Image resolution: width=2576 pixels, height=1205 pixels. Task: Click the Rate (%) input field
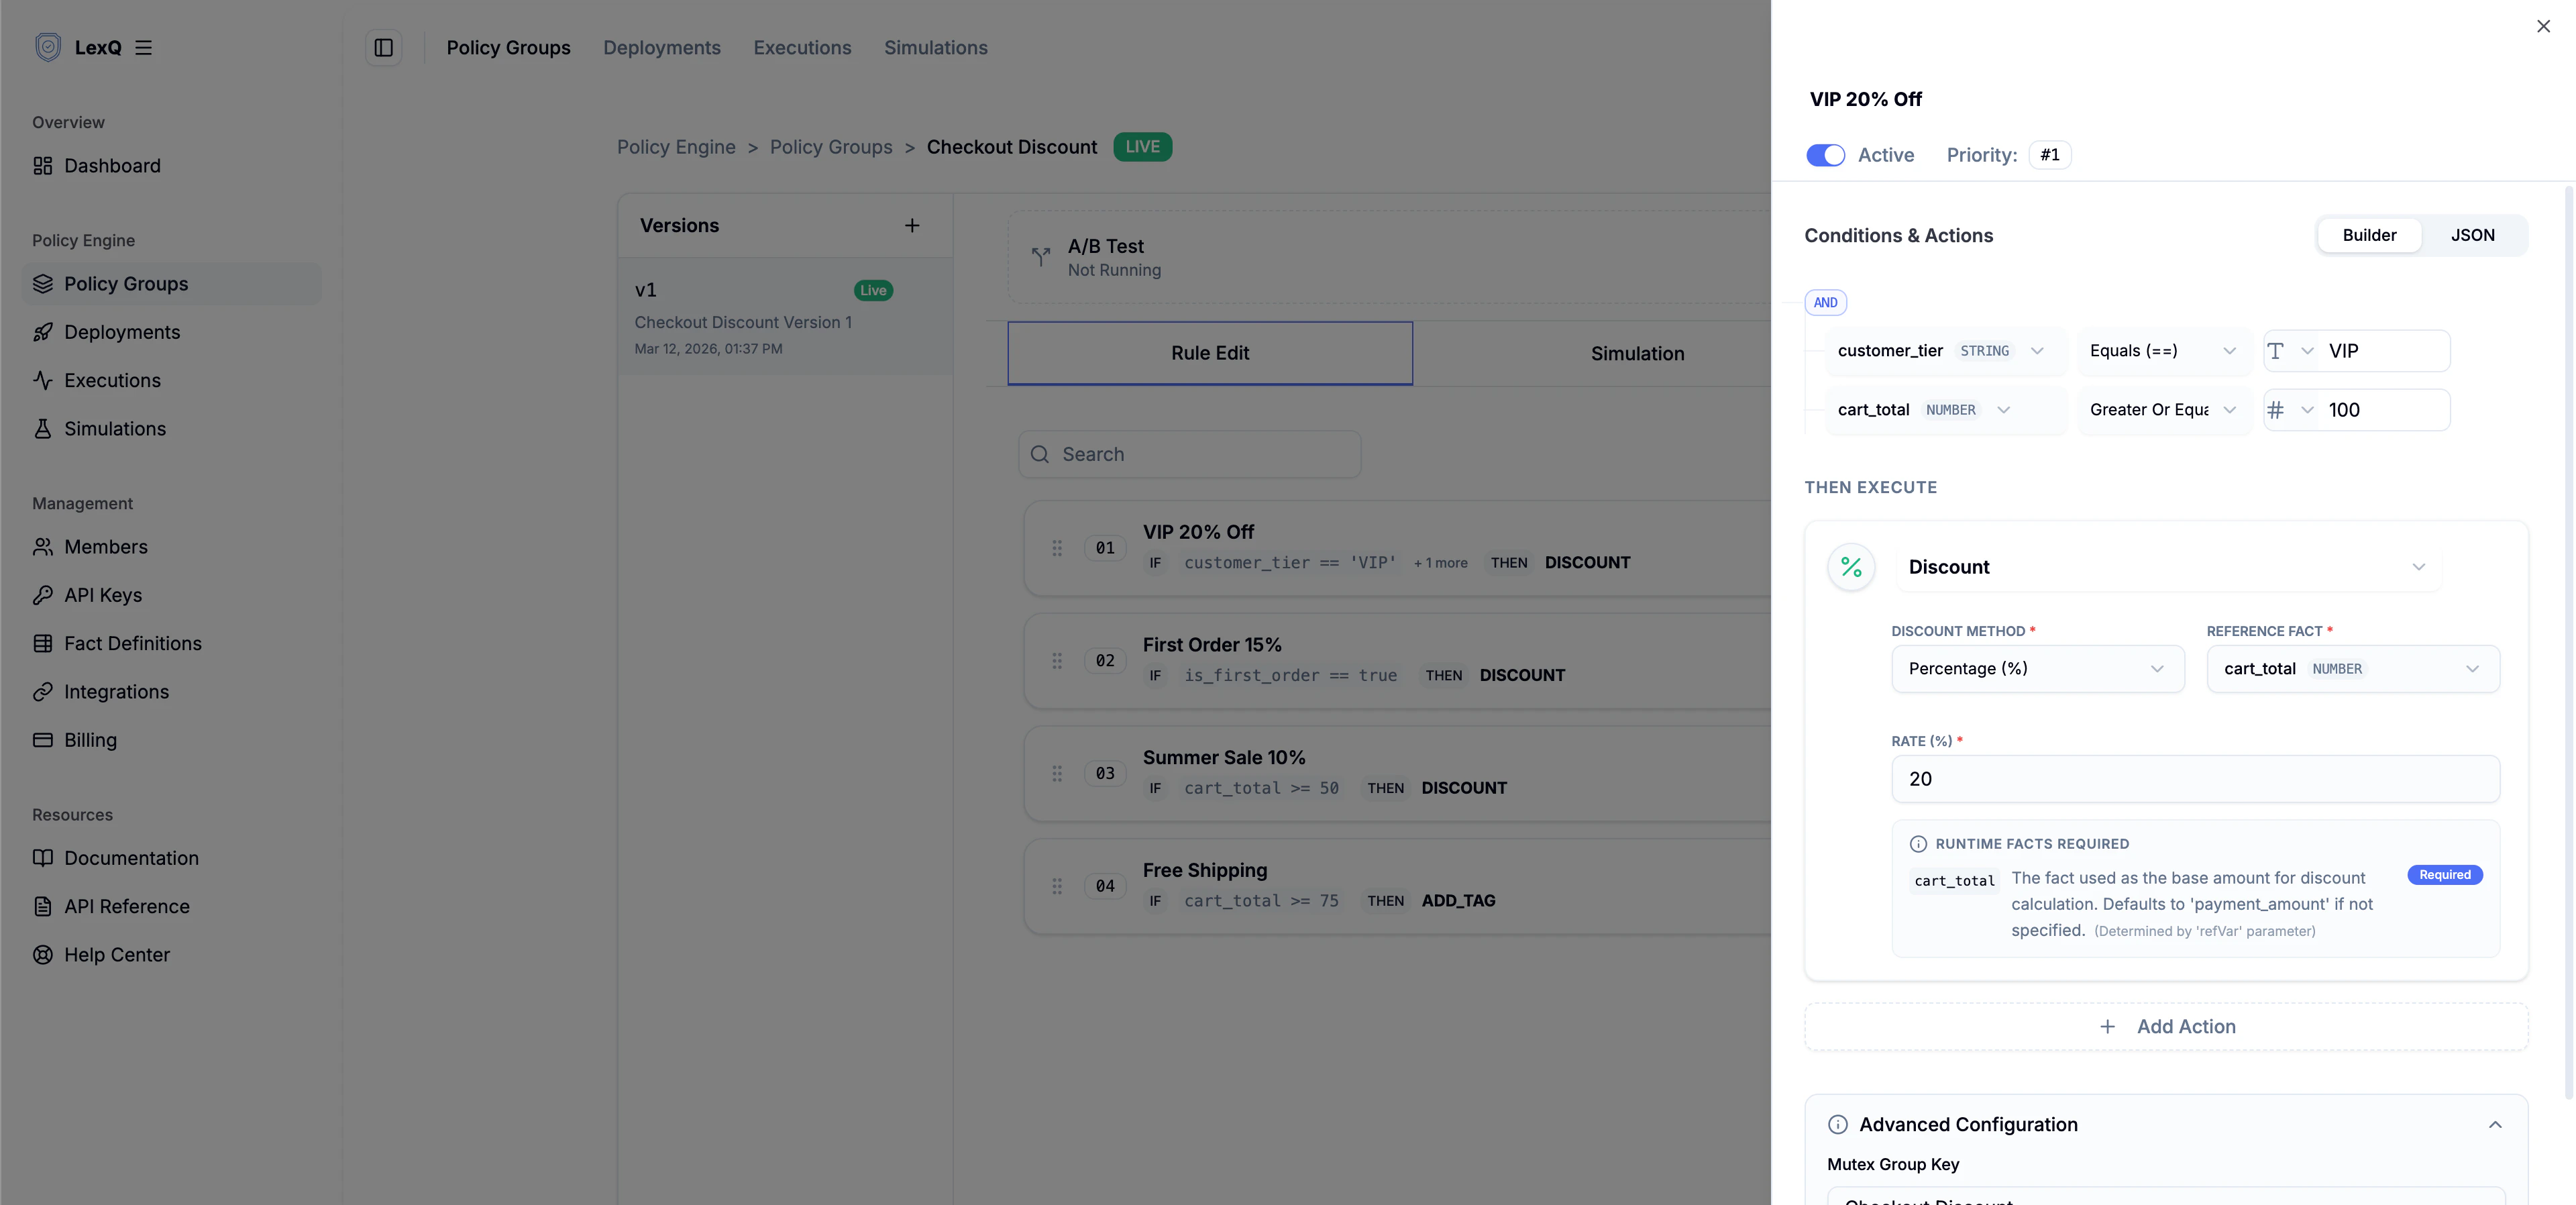2194,778
